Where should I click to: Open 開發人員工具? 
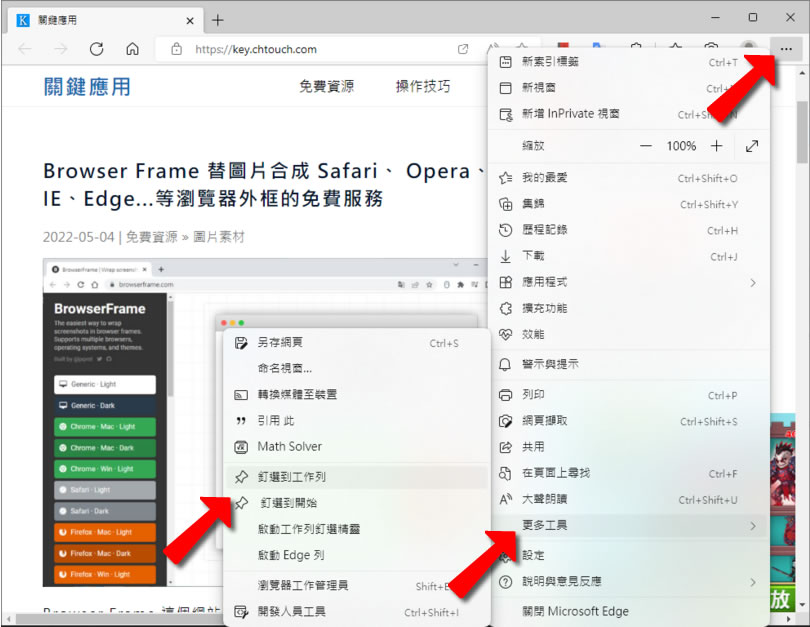tap(356, 612)
